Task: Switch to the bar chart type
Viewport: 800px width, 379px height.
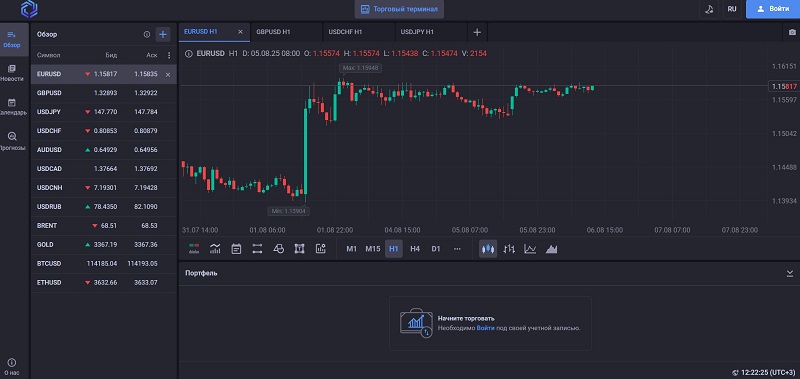Action: (x=509, y=249)
